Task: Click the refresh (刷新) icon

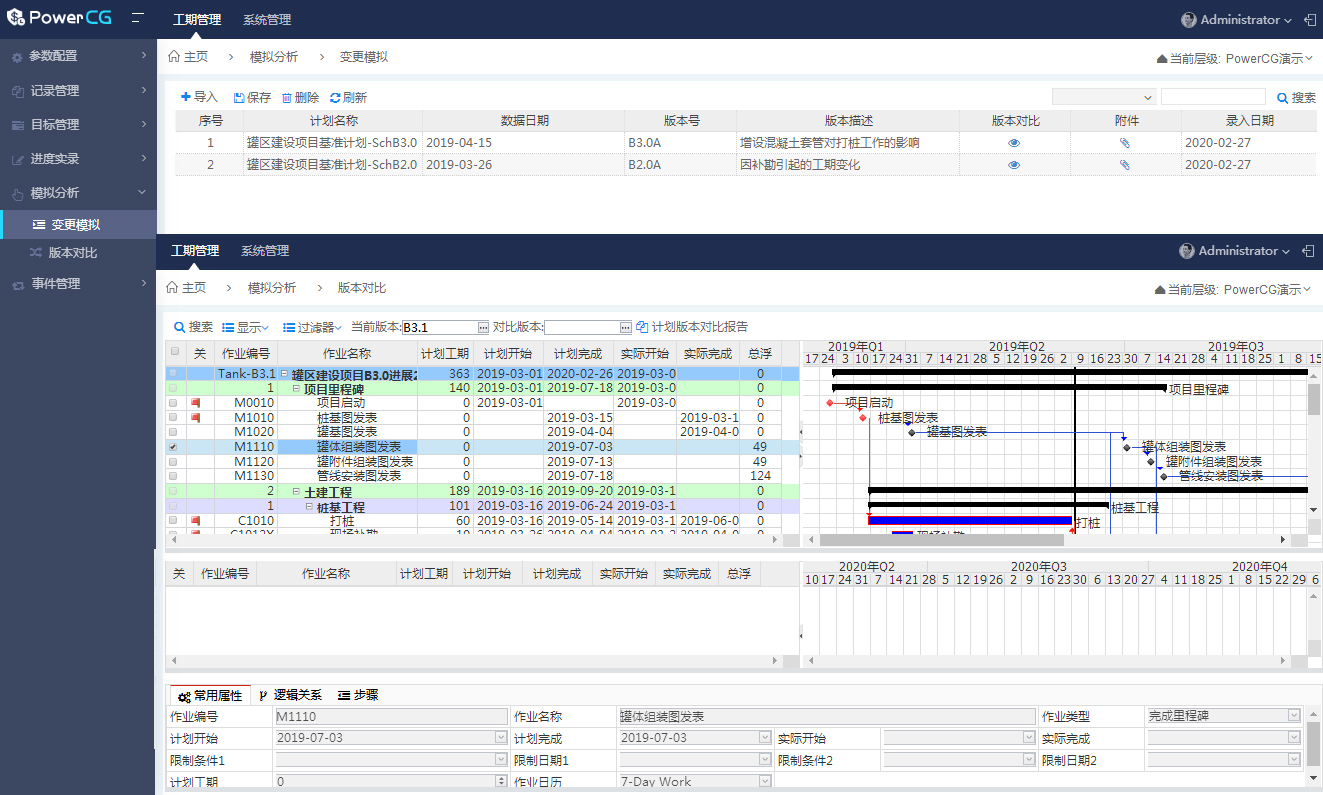Action: coord(335,98)
